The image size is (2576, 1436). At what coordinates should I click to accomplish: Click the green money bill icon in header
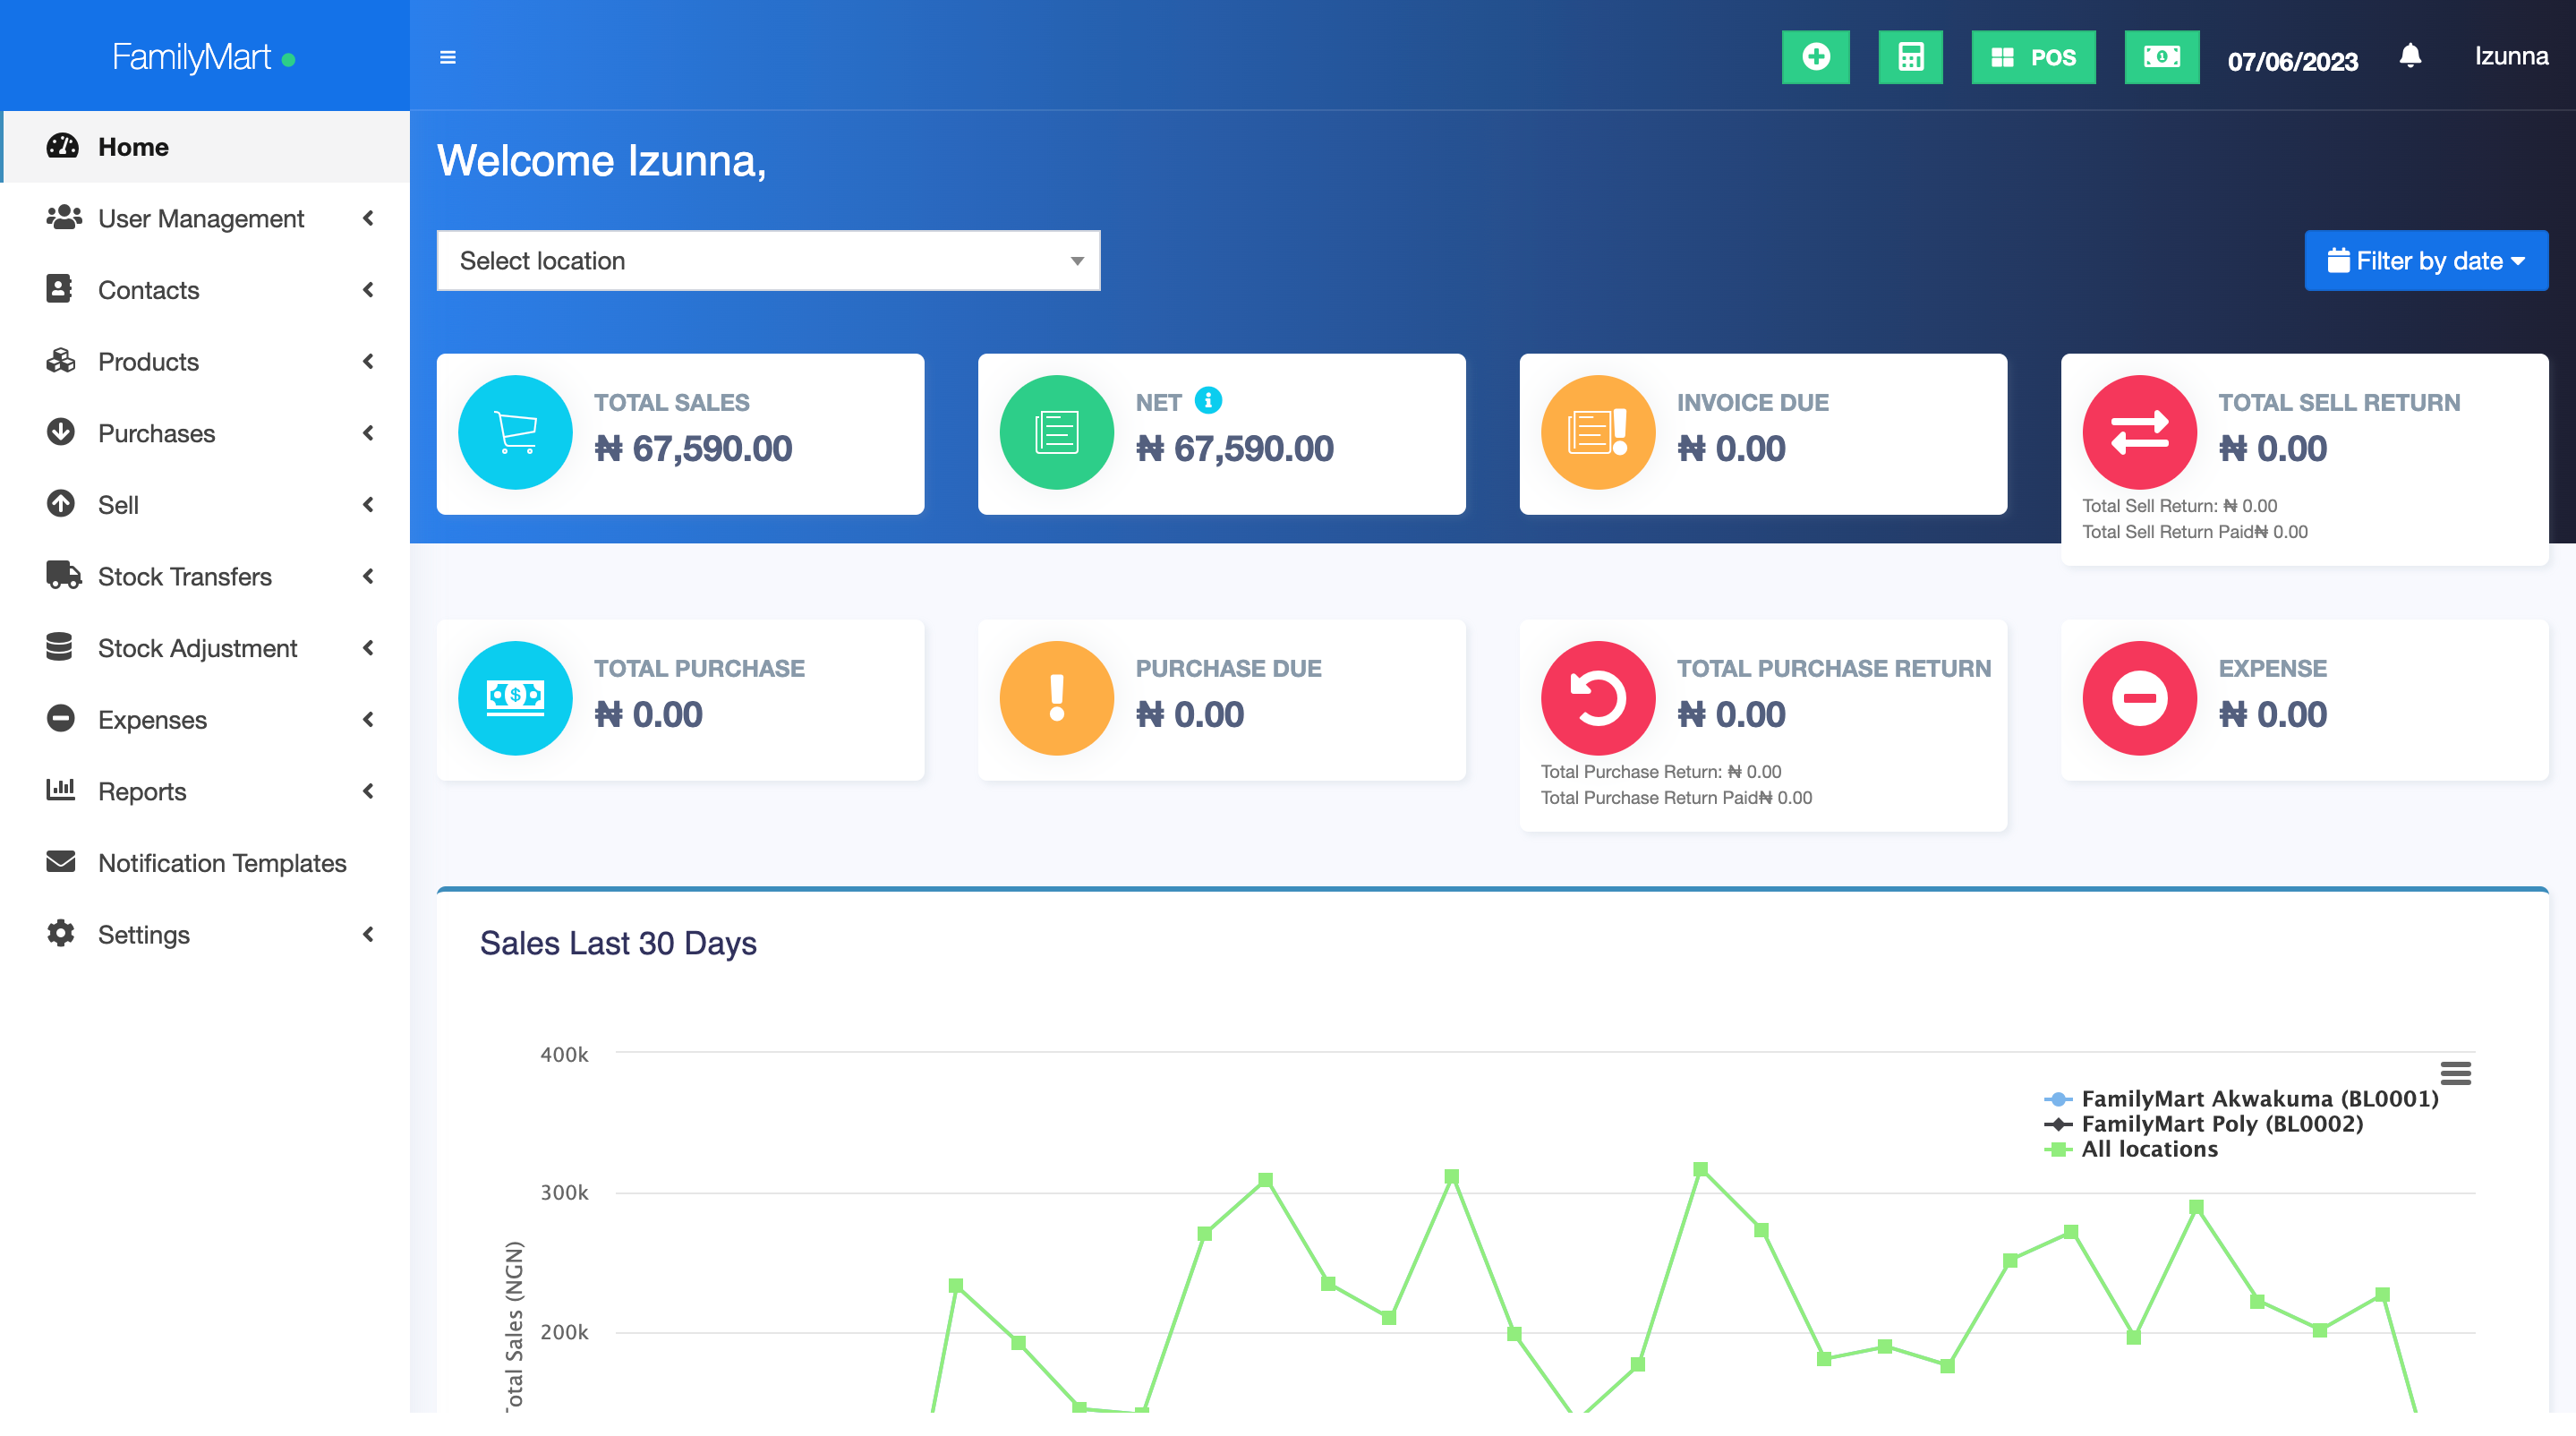coord(2161,57)
